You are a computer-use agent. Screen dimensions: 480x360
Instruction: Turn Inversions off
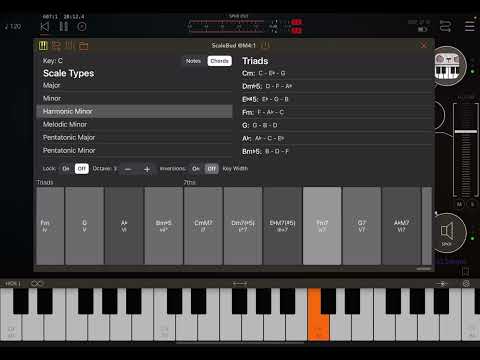tap(211, 169)
